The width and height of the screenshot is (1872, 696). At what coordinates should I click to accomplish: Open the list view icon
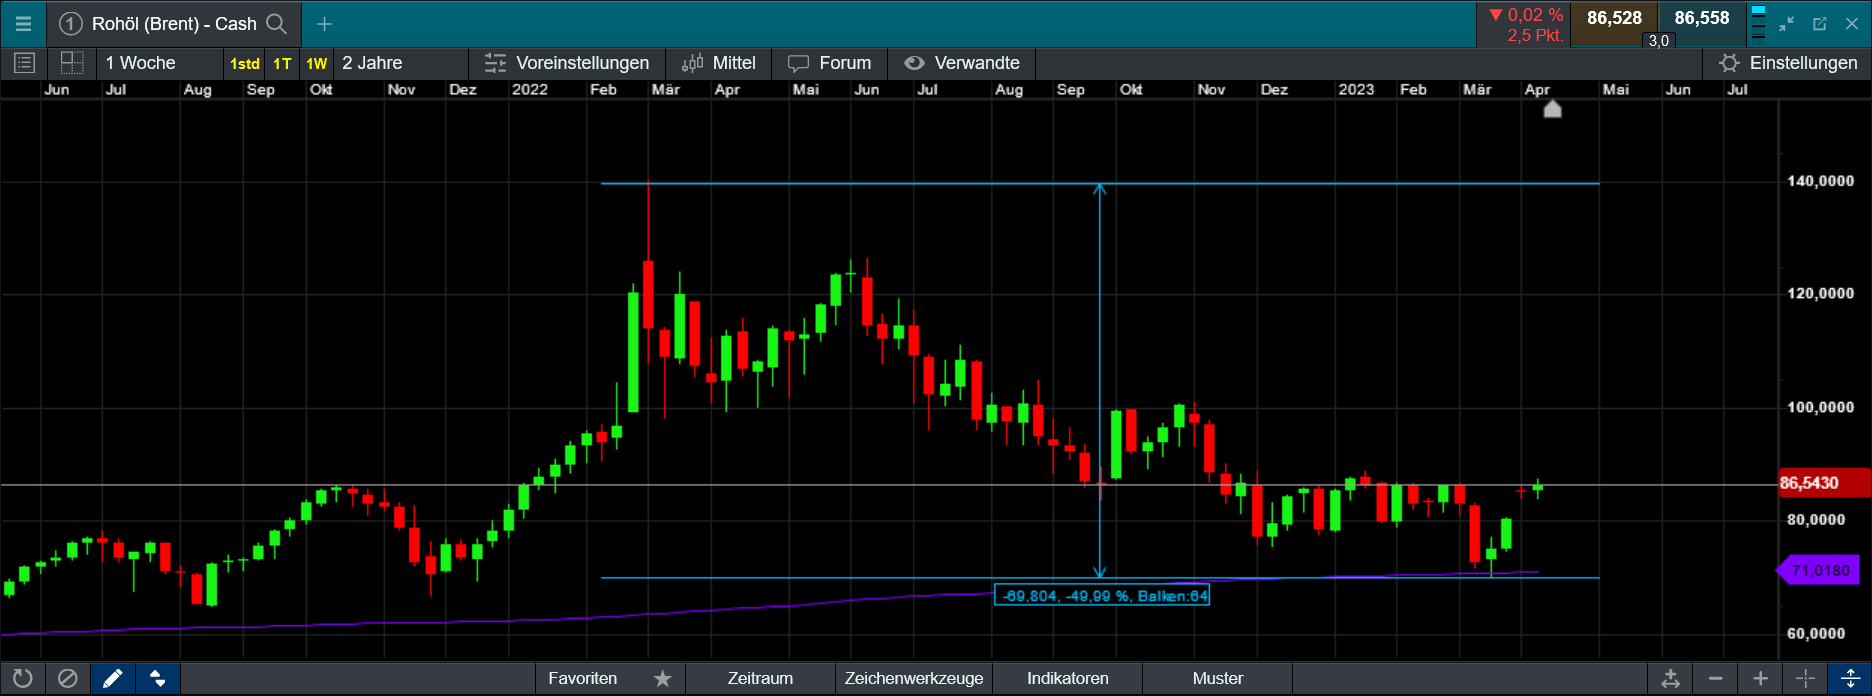coord(25,63)
